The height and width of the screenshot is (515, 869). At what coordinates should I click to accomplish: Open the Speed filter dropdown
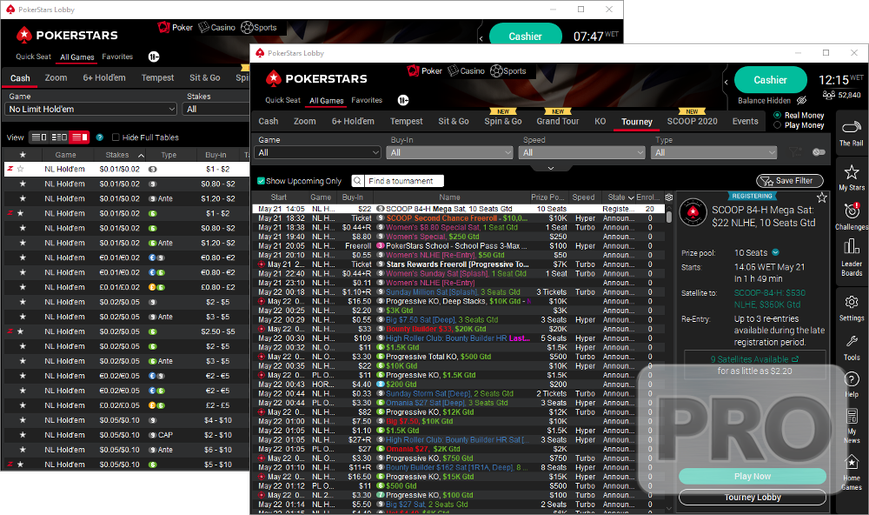coord(582,152)
